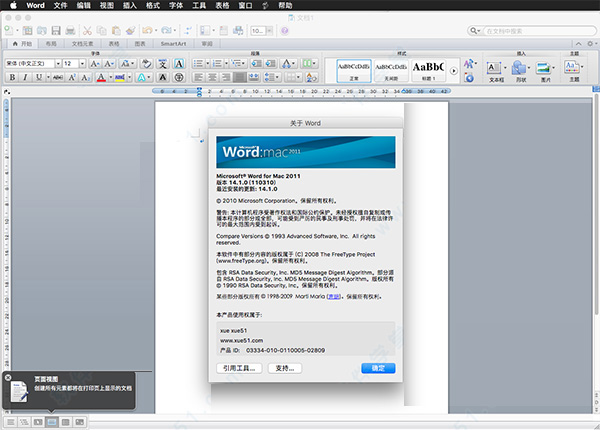The width and height of the screenshot is (600, 430).
Task: Click the sort A-Z icon
Action: coord(311,77)
